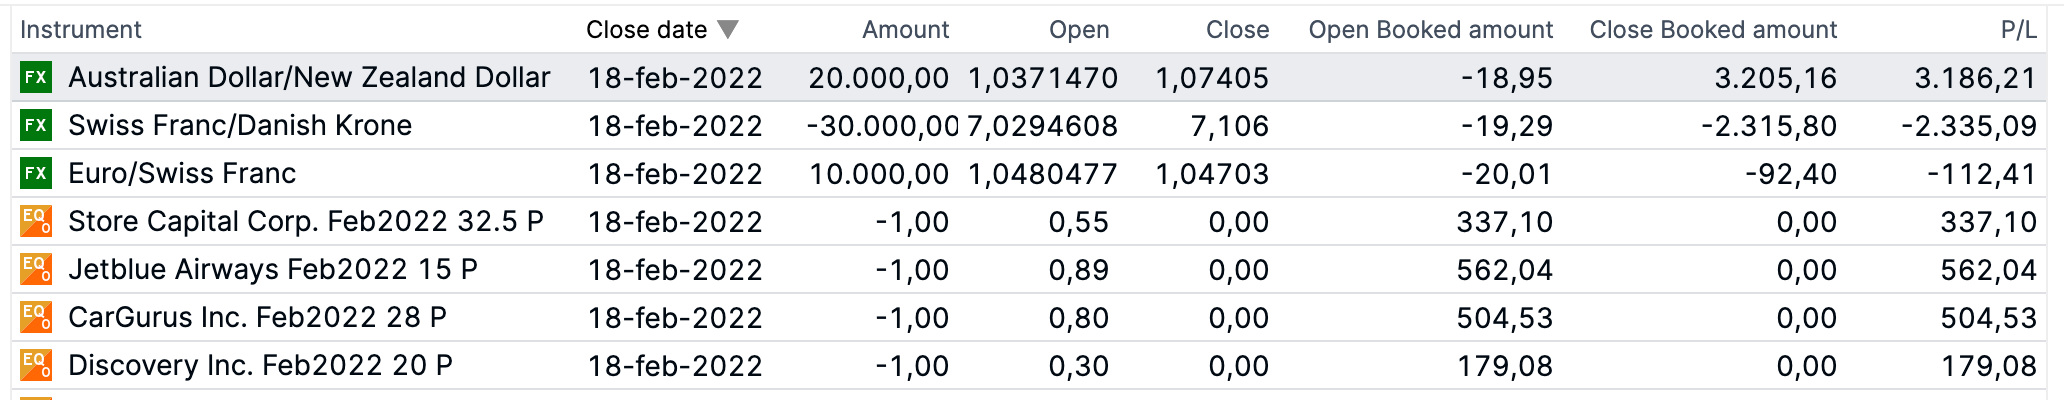2064x400 pixels.
Task: Click the Amount column header
Action: [905, 30]
